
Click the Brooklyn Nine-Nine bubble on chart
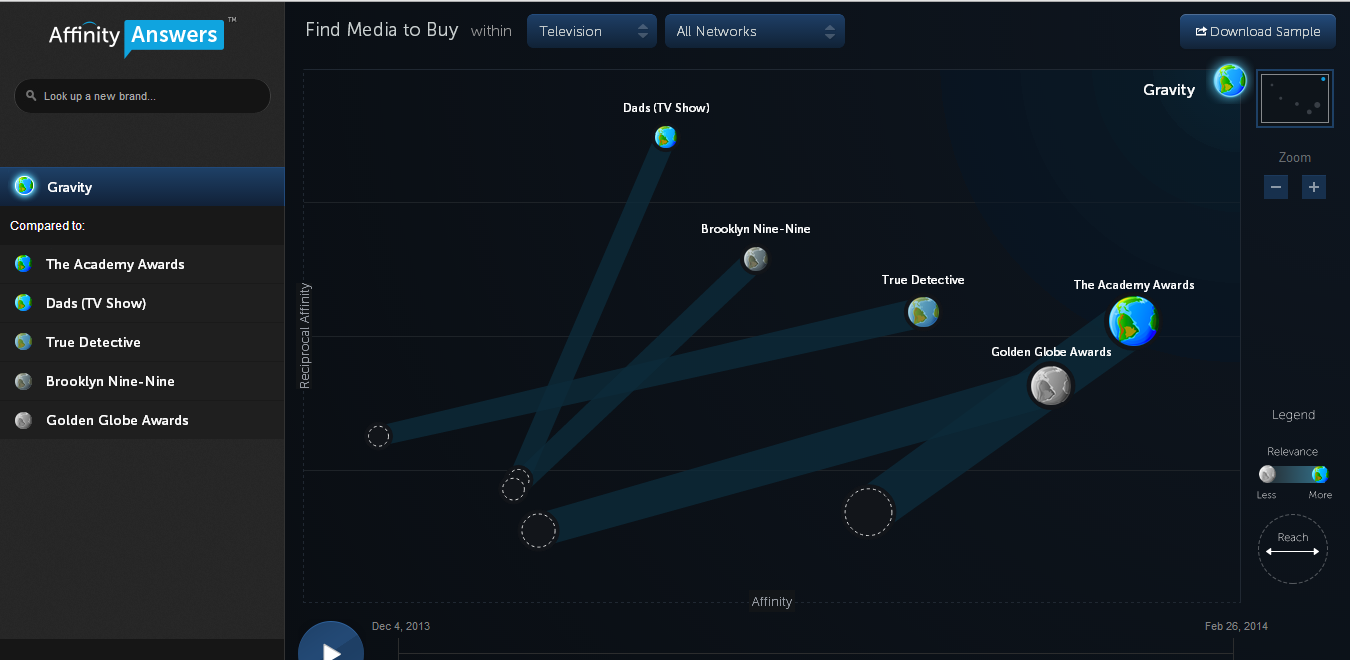click(x=755, y=259)
